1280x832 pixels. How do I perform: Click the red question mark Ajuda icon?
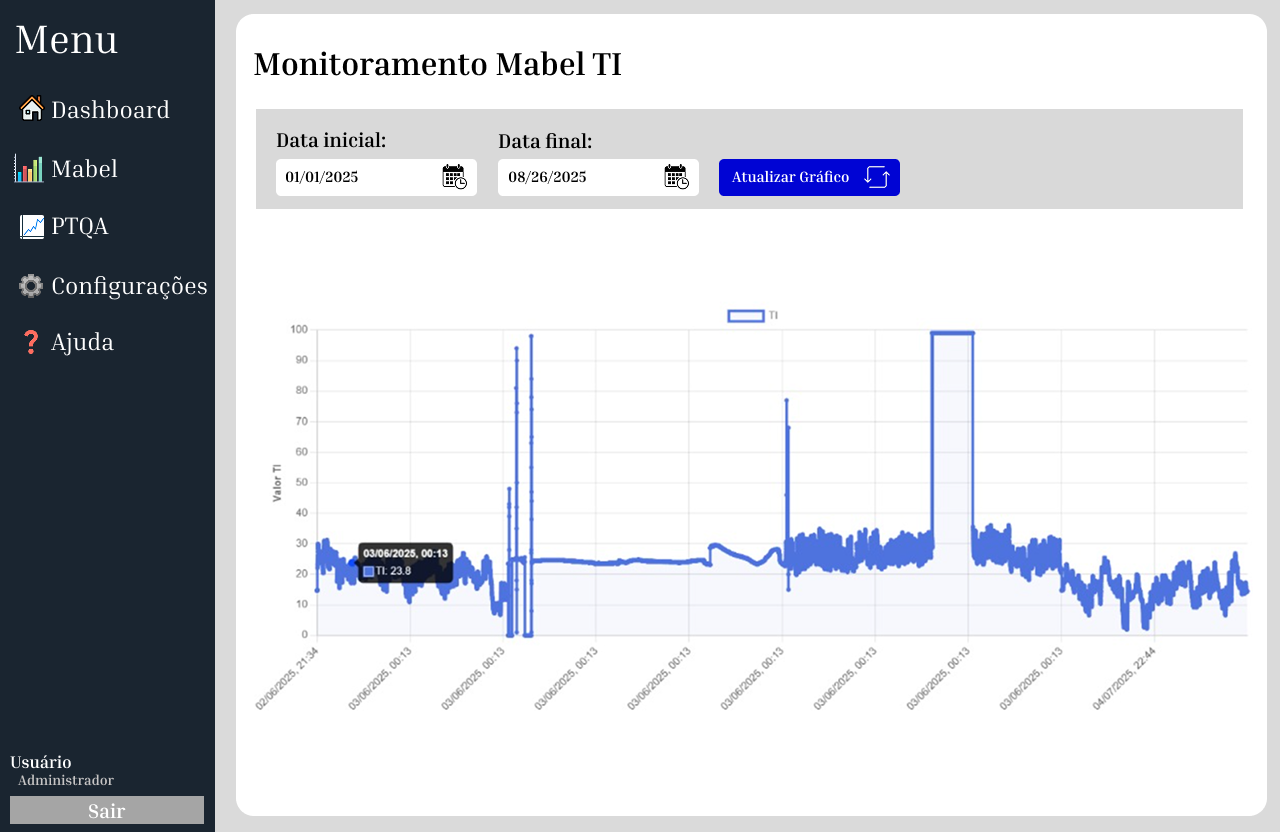tap(30, 343)
